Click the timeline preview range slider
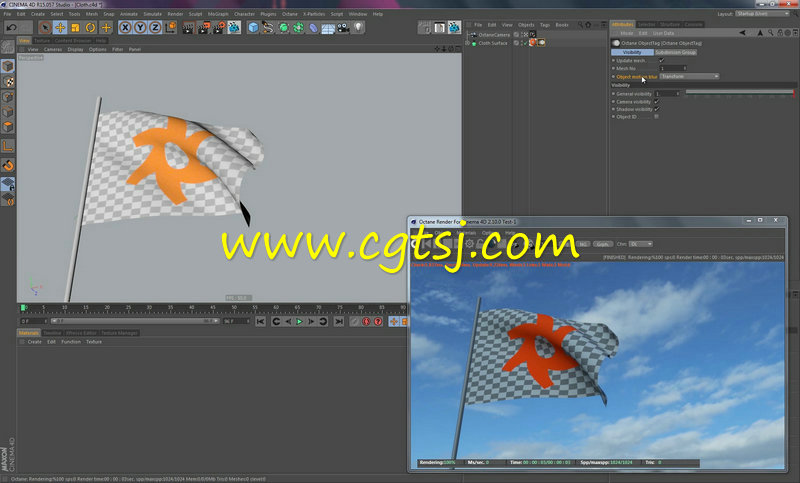Viewport: 800px width, 483px height. [x=135, y=321]
